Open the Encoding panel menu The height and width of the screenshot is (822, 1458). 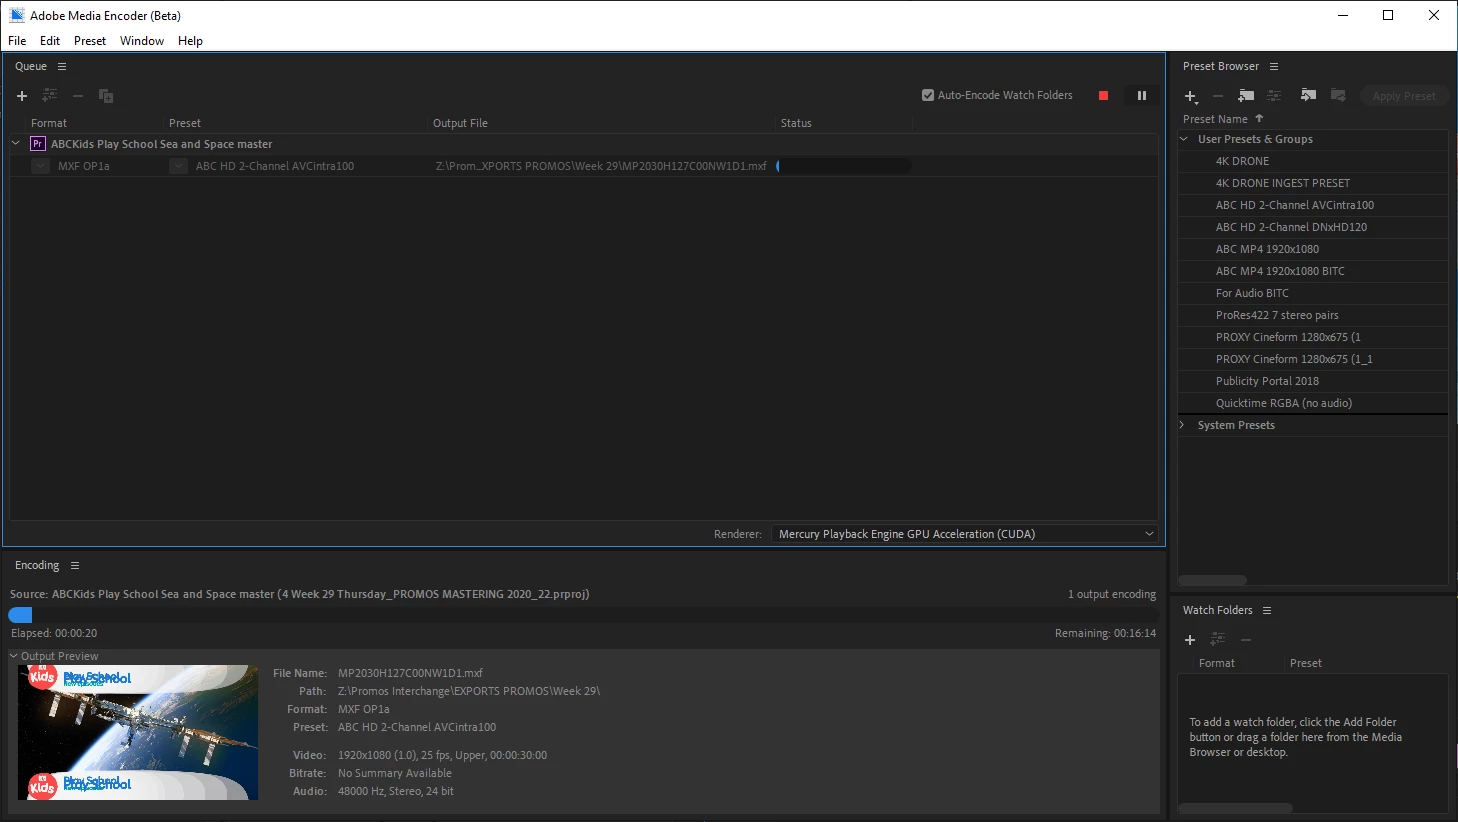tap(75, 566)
